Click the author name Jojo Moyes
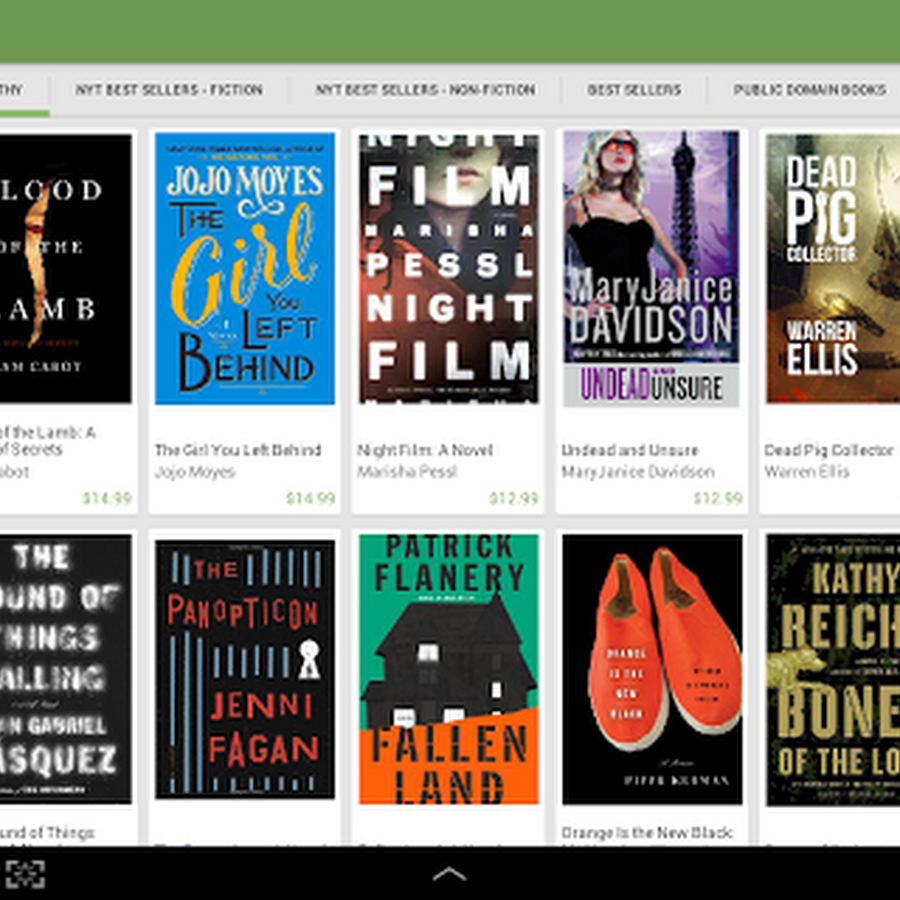The height and width of the screenshot is (900, 900). tap(195, 472)
